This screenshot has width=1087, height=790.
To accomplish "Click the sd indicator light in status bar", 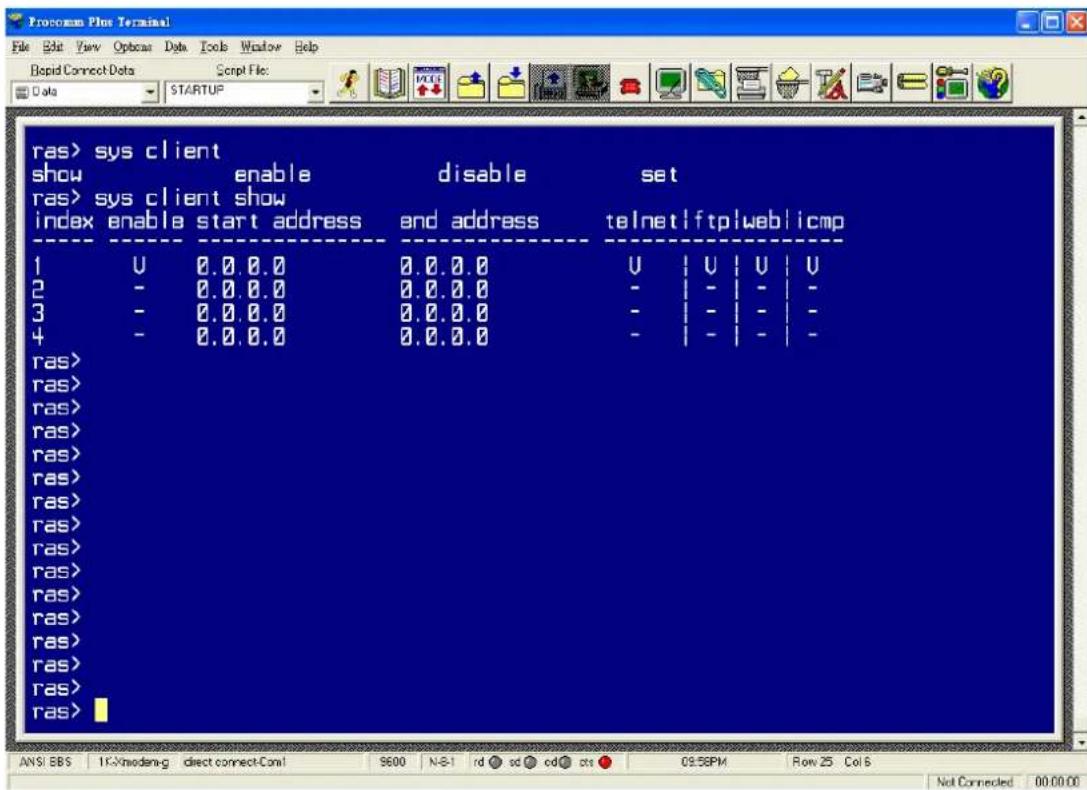I will [x=530, y=762].
